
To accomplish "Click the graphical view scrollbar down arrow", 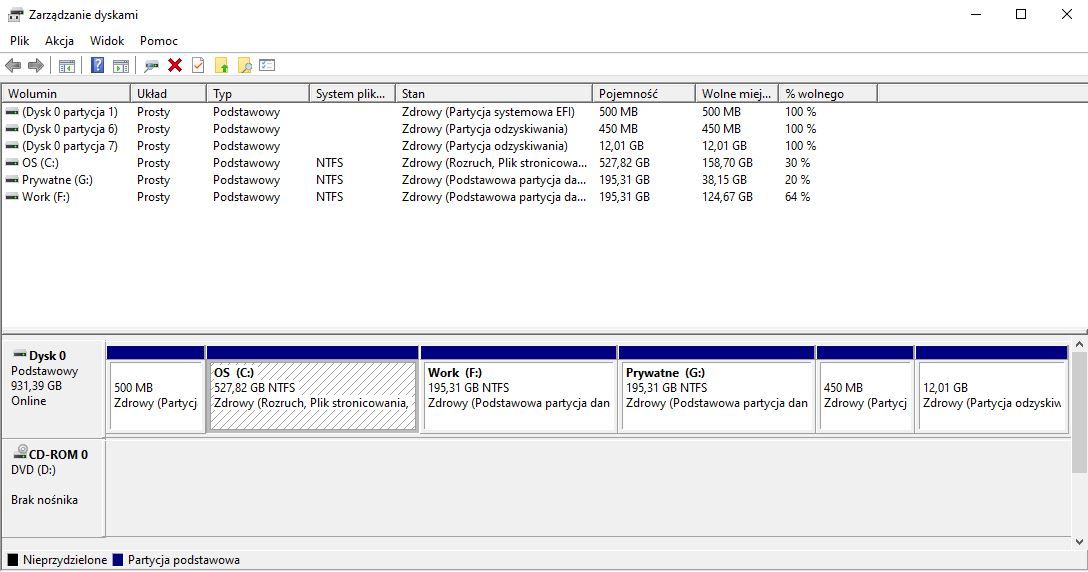I will pos(1079,541).
